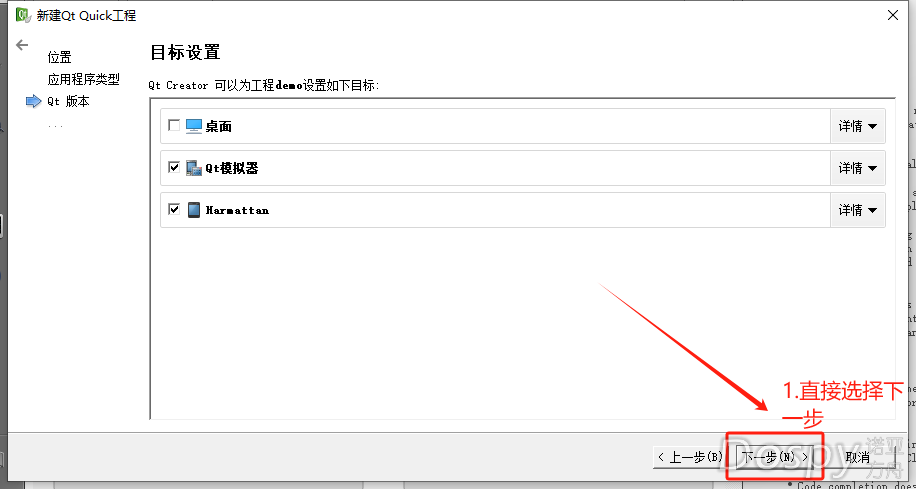Click the 取消 cancel button
This screenshot has width=916, height=489.
coord(857,457)
